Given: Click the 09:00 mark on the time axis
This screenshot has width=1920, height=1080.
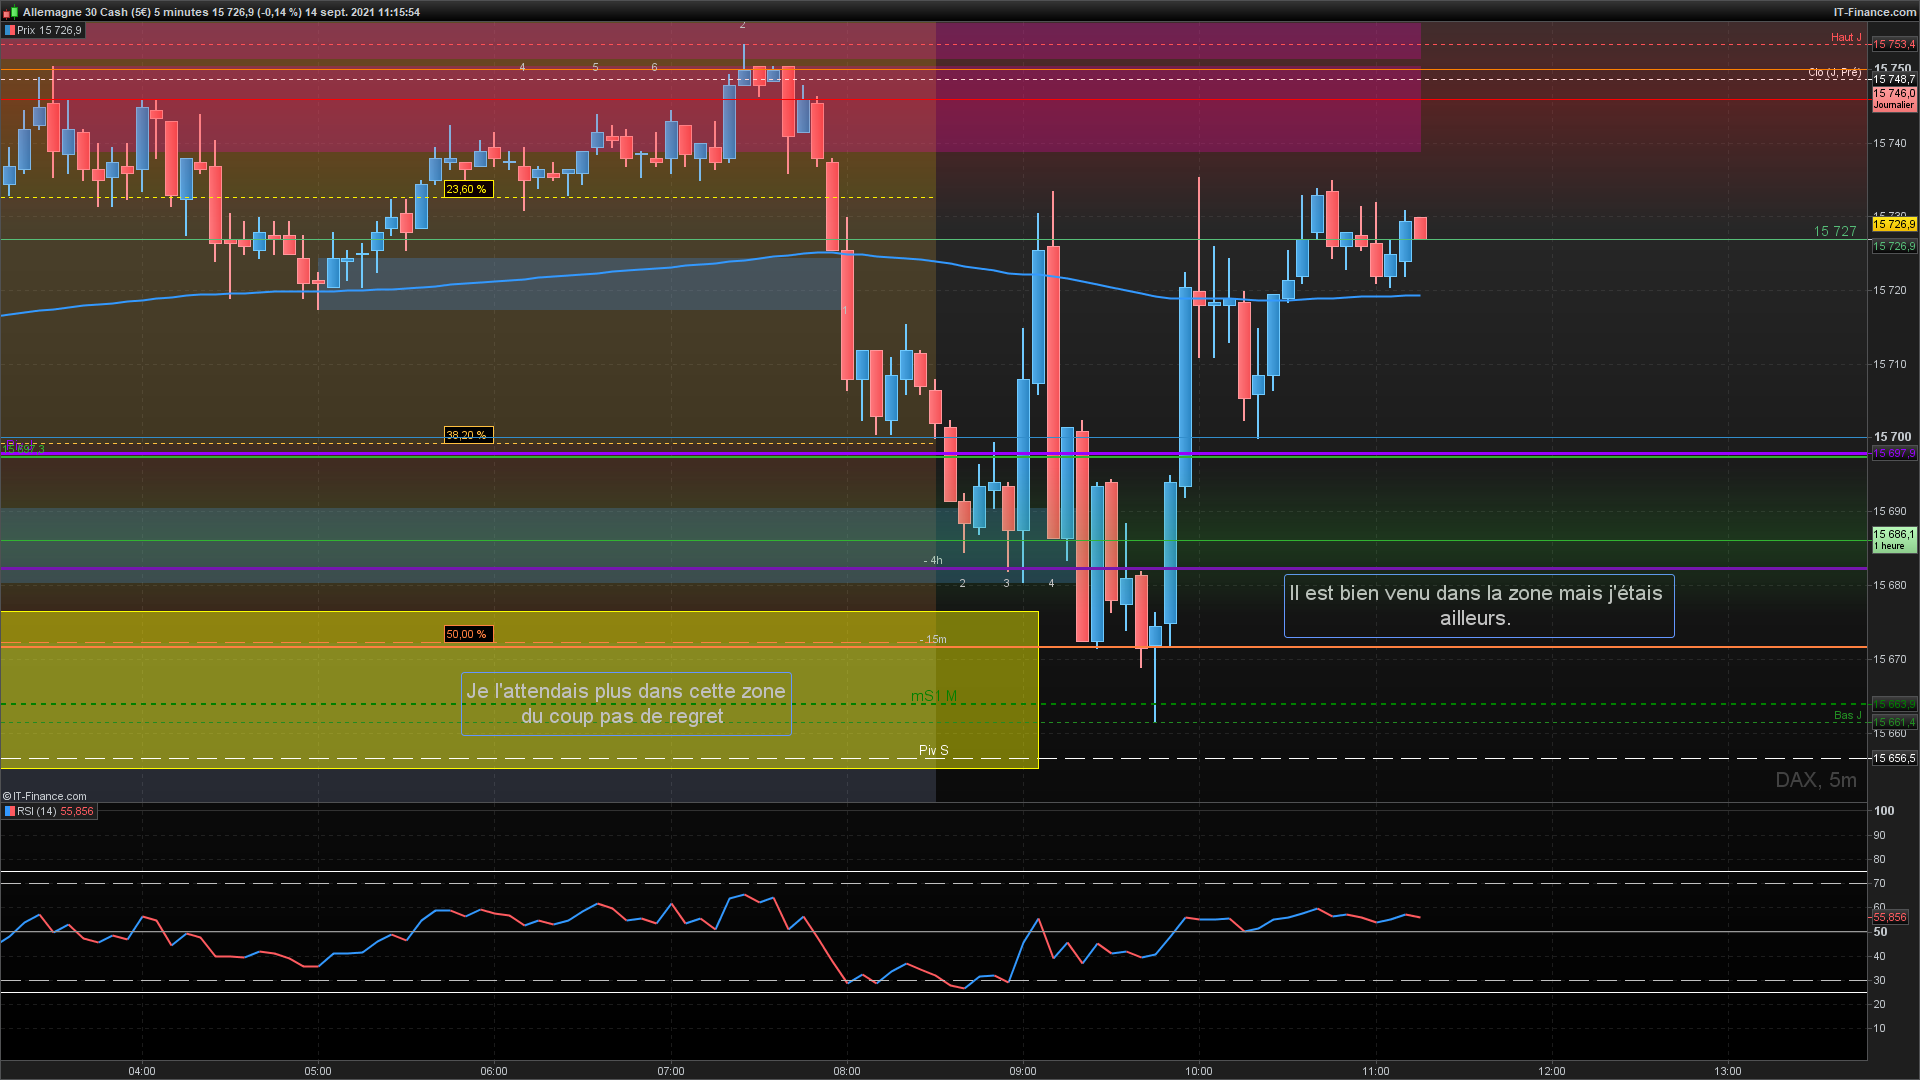Looking at the screenshot, I should coord(1022,1071).
